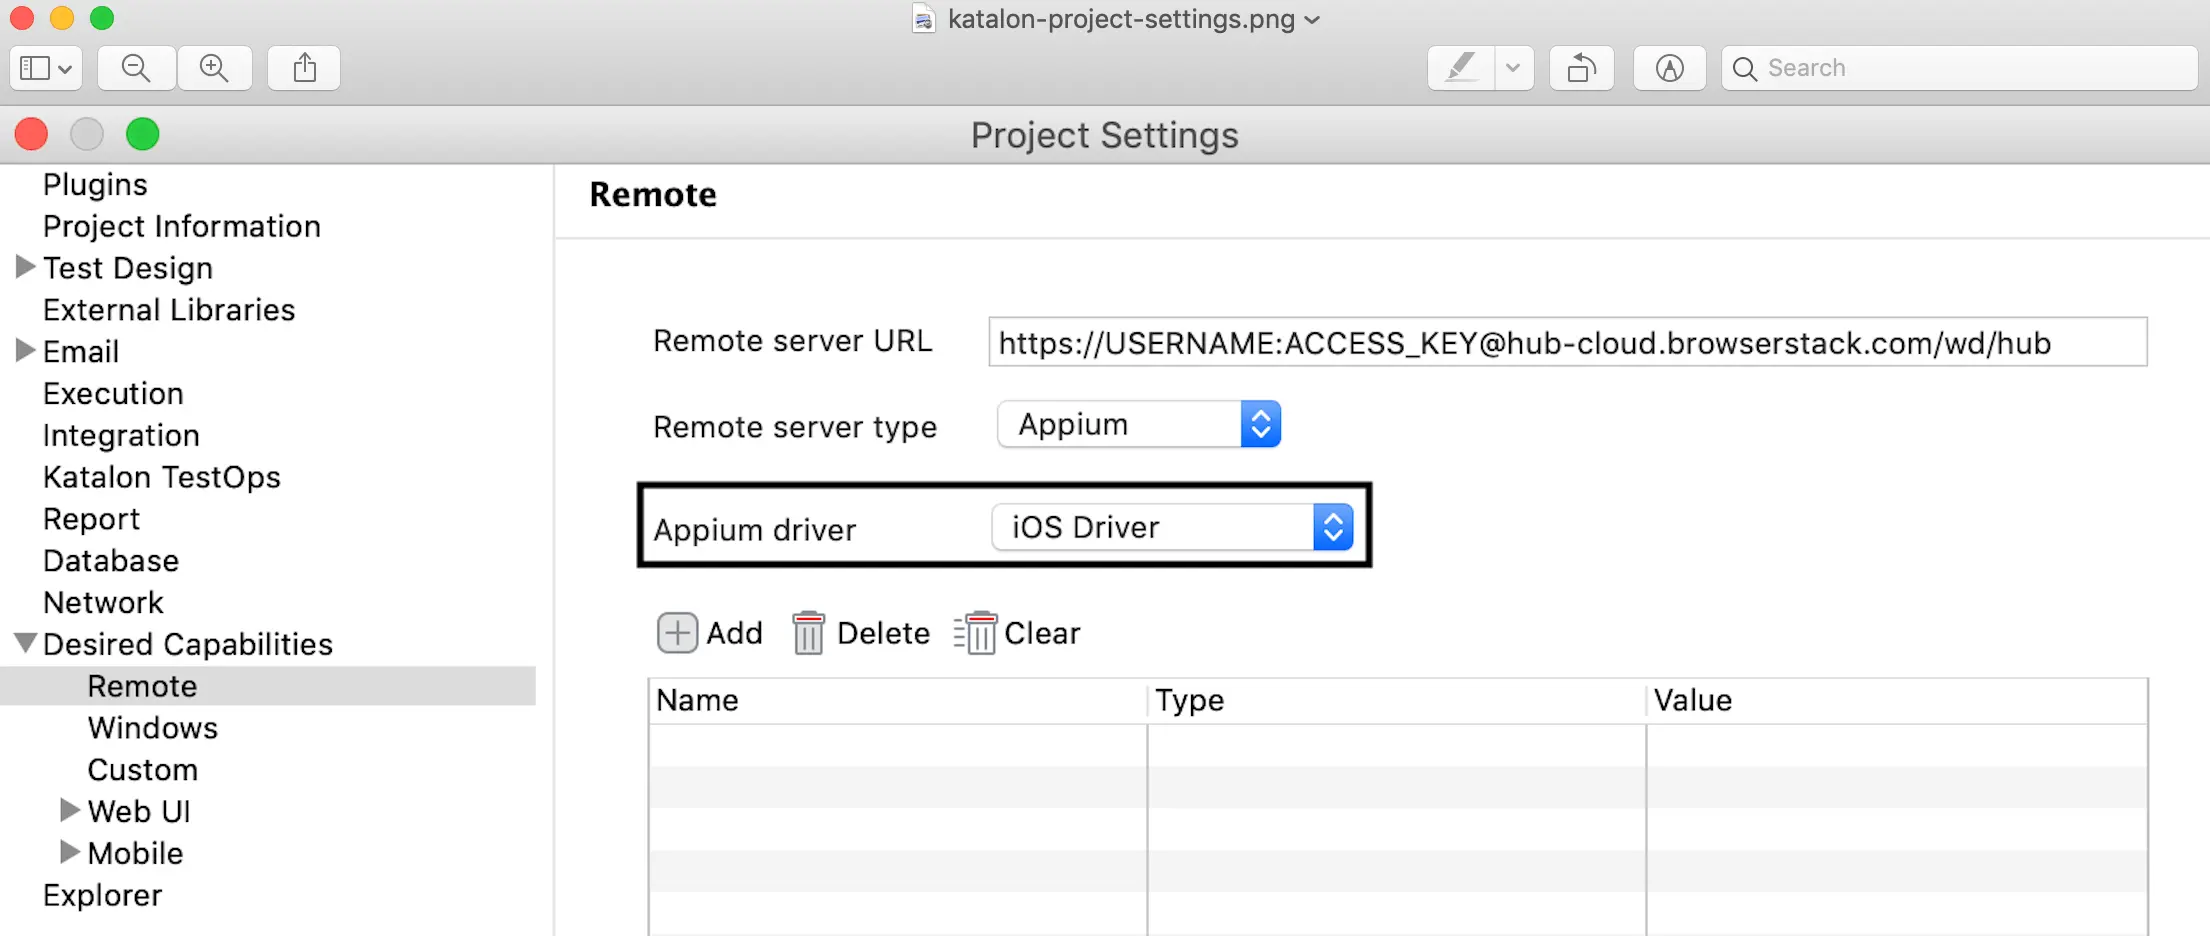Click the markup highlight pen icon
Screen dimensions: 2210x936
tap(1461, 68)
